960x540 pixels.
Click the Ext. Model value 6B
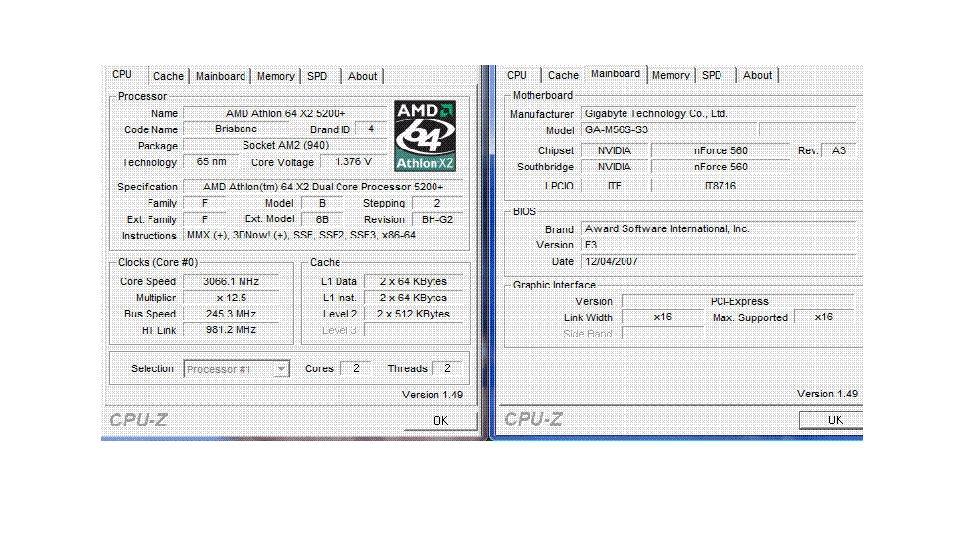point(322,219)
